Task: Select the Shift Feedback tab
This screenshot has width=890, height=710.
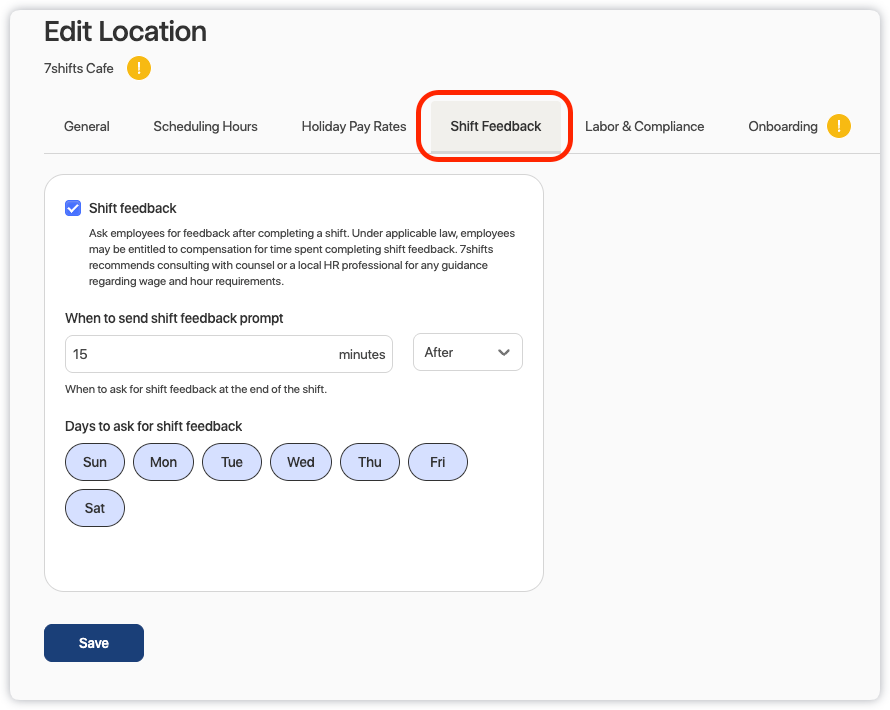Action: tap(495, 127)
